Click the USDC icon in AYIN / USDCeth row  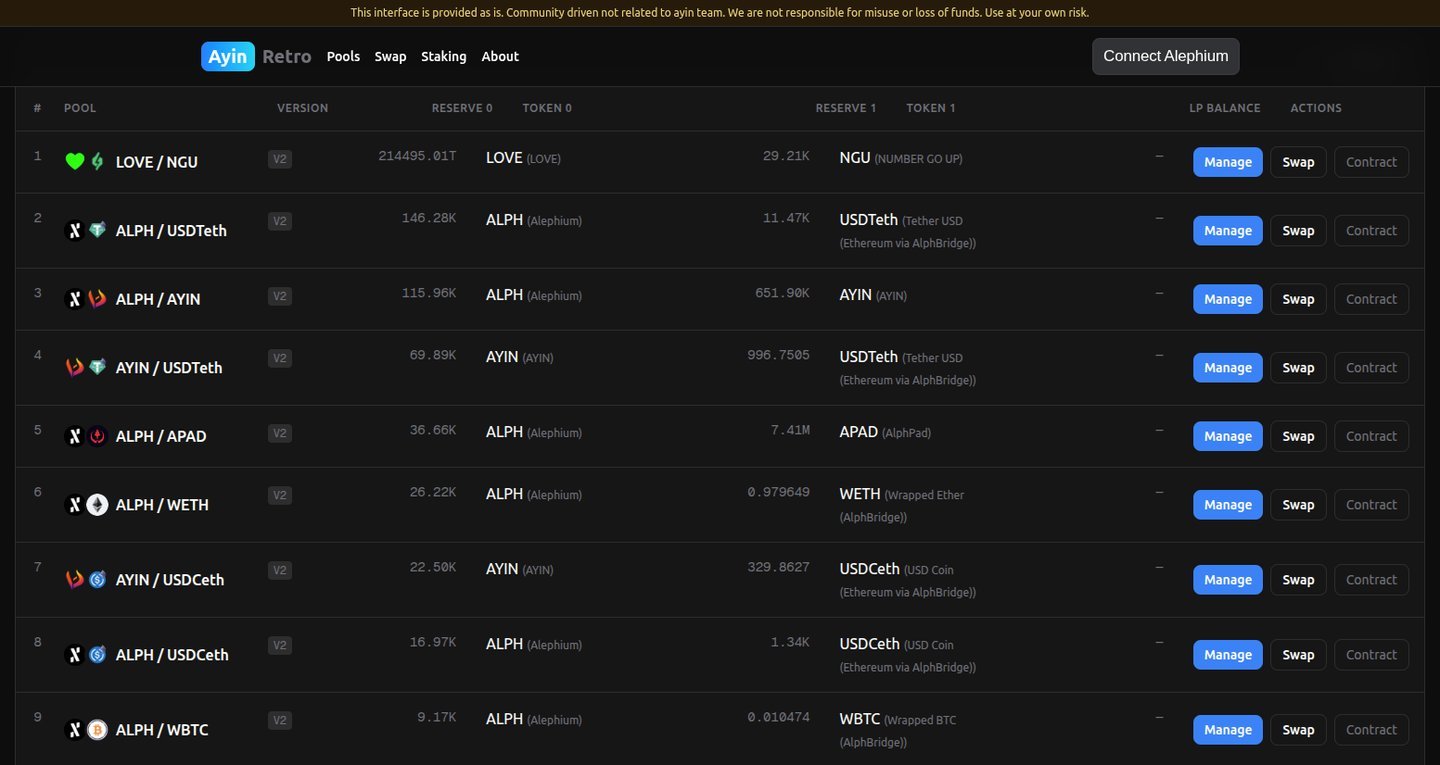[97, 579]
